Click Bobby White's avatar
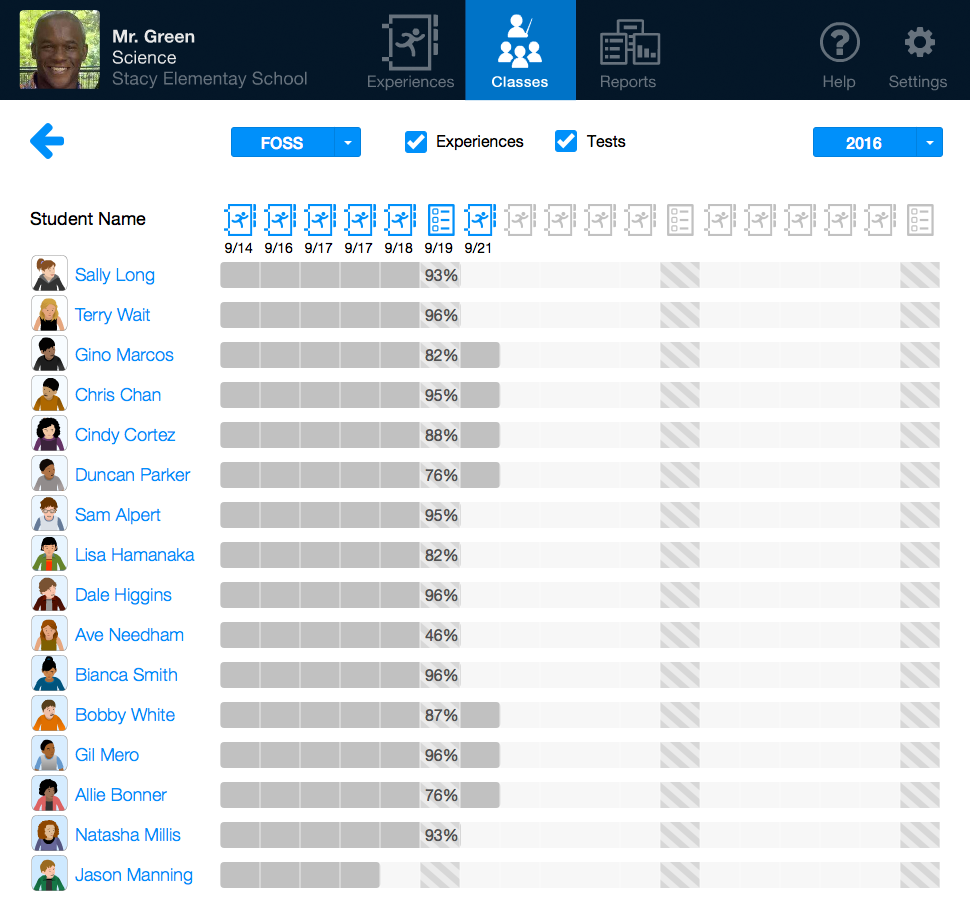The image size is (970, 900). click(x=49, y=713)
